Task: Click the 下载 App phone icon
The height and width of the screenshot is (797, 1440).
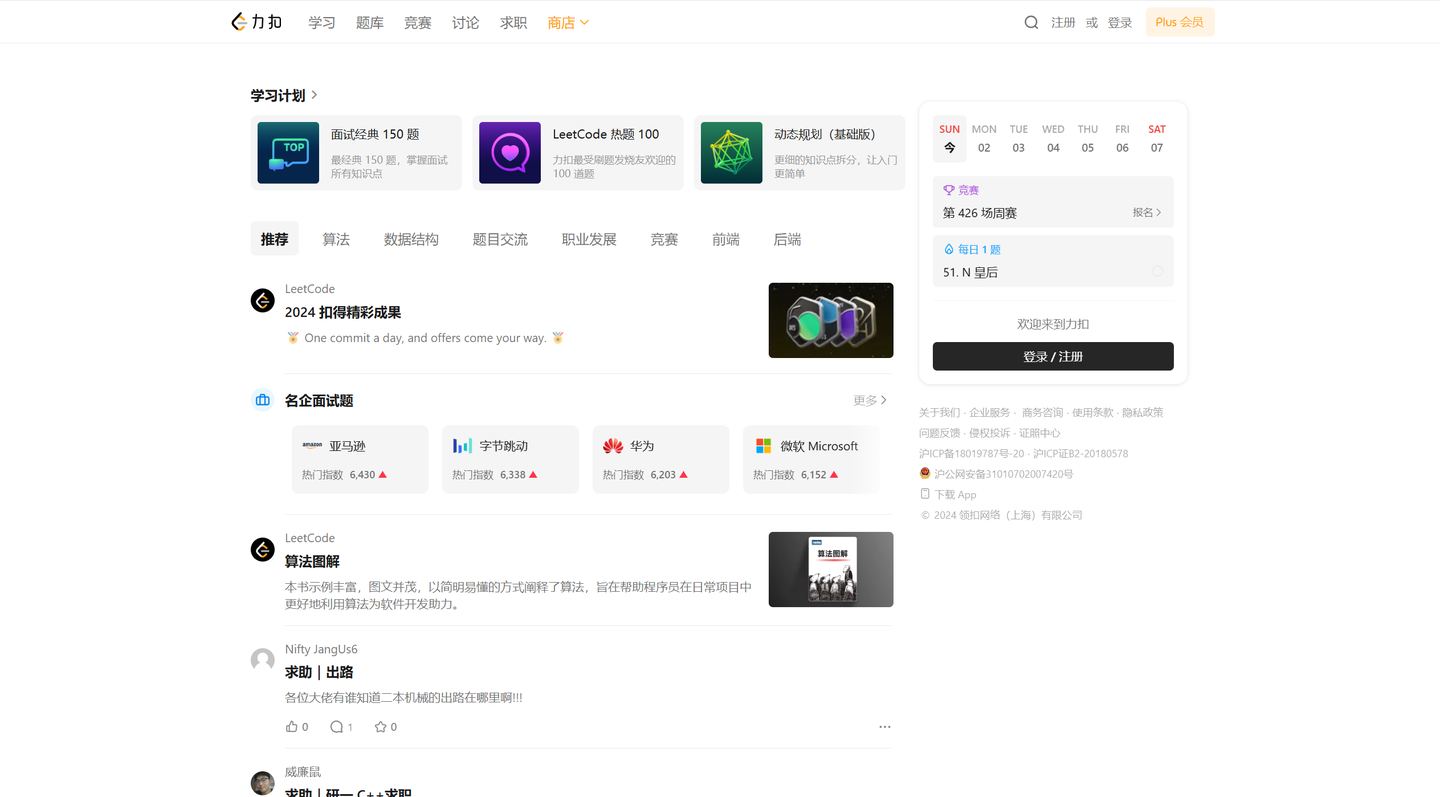Action: pos(925,494)
